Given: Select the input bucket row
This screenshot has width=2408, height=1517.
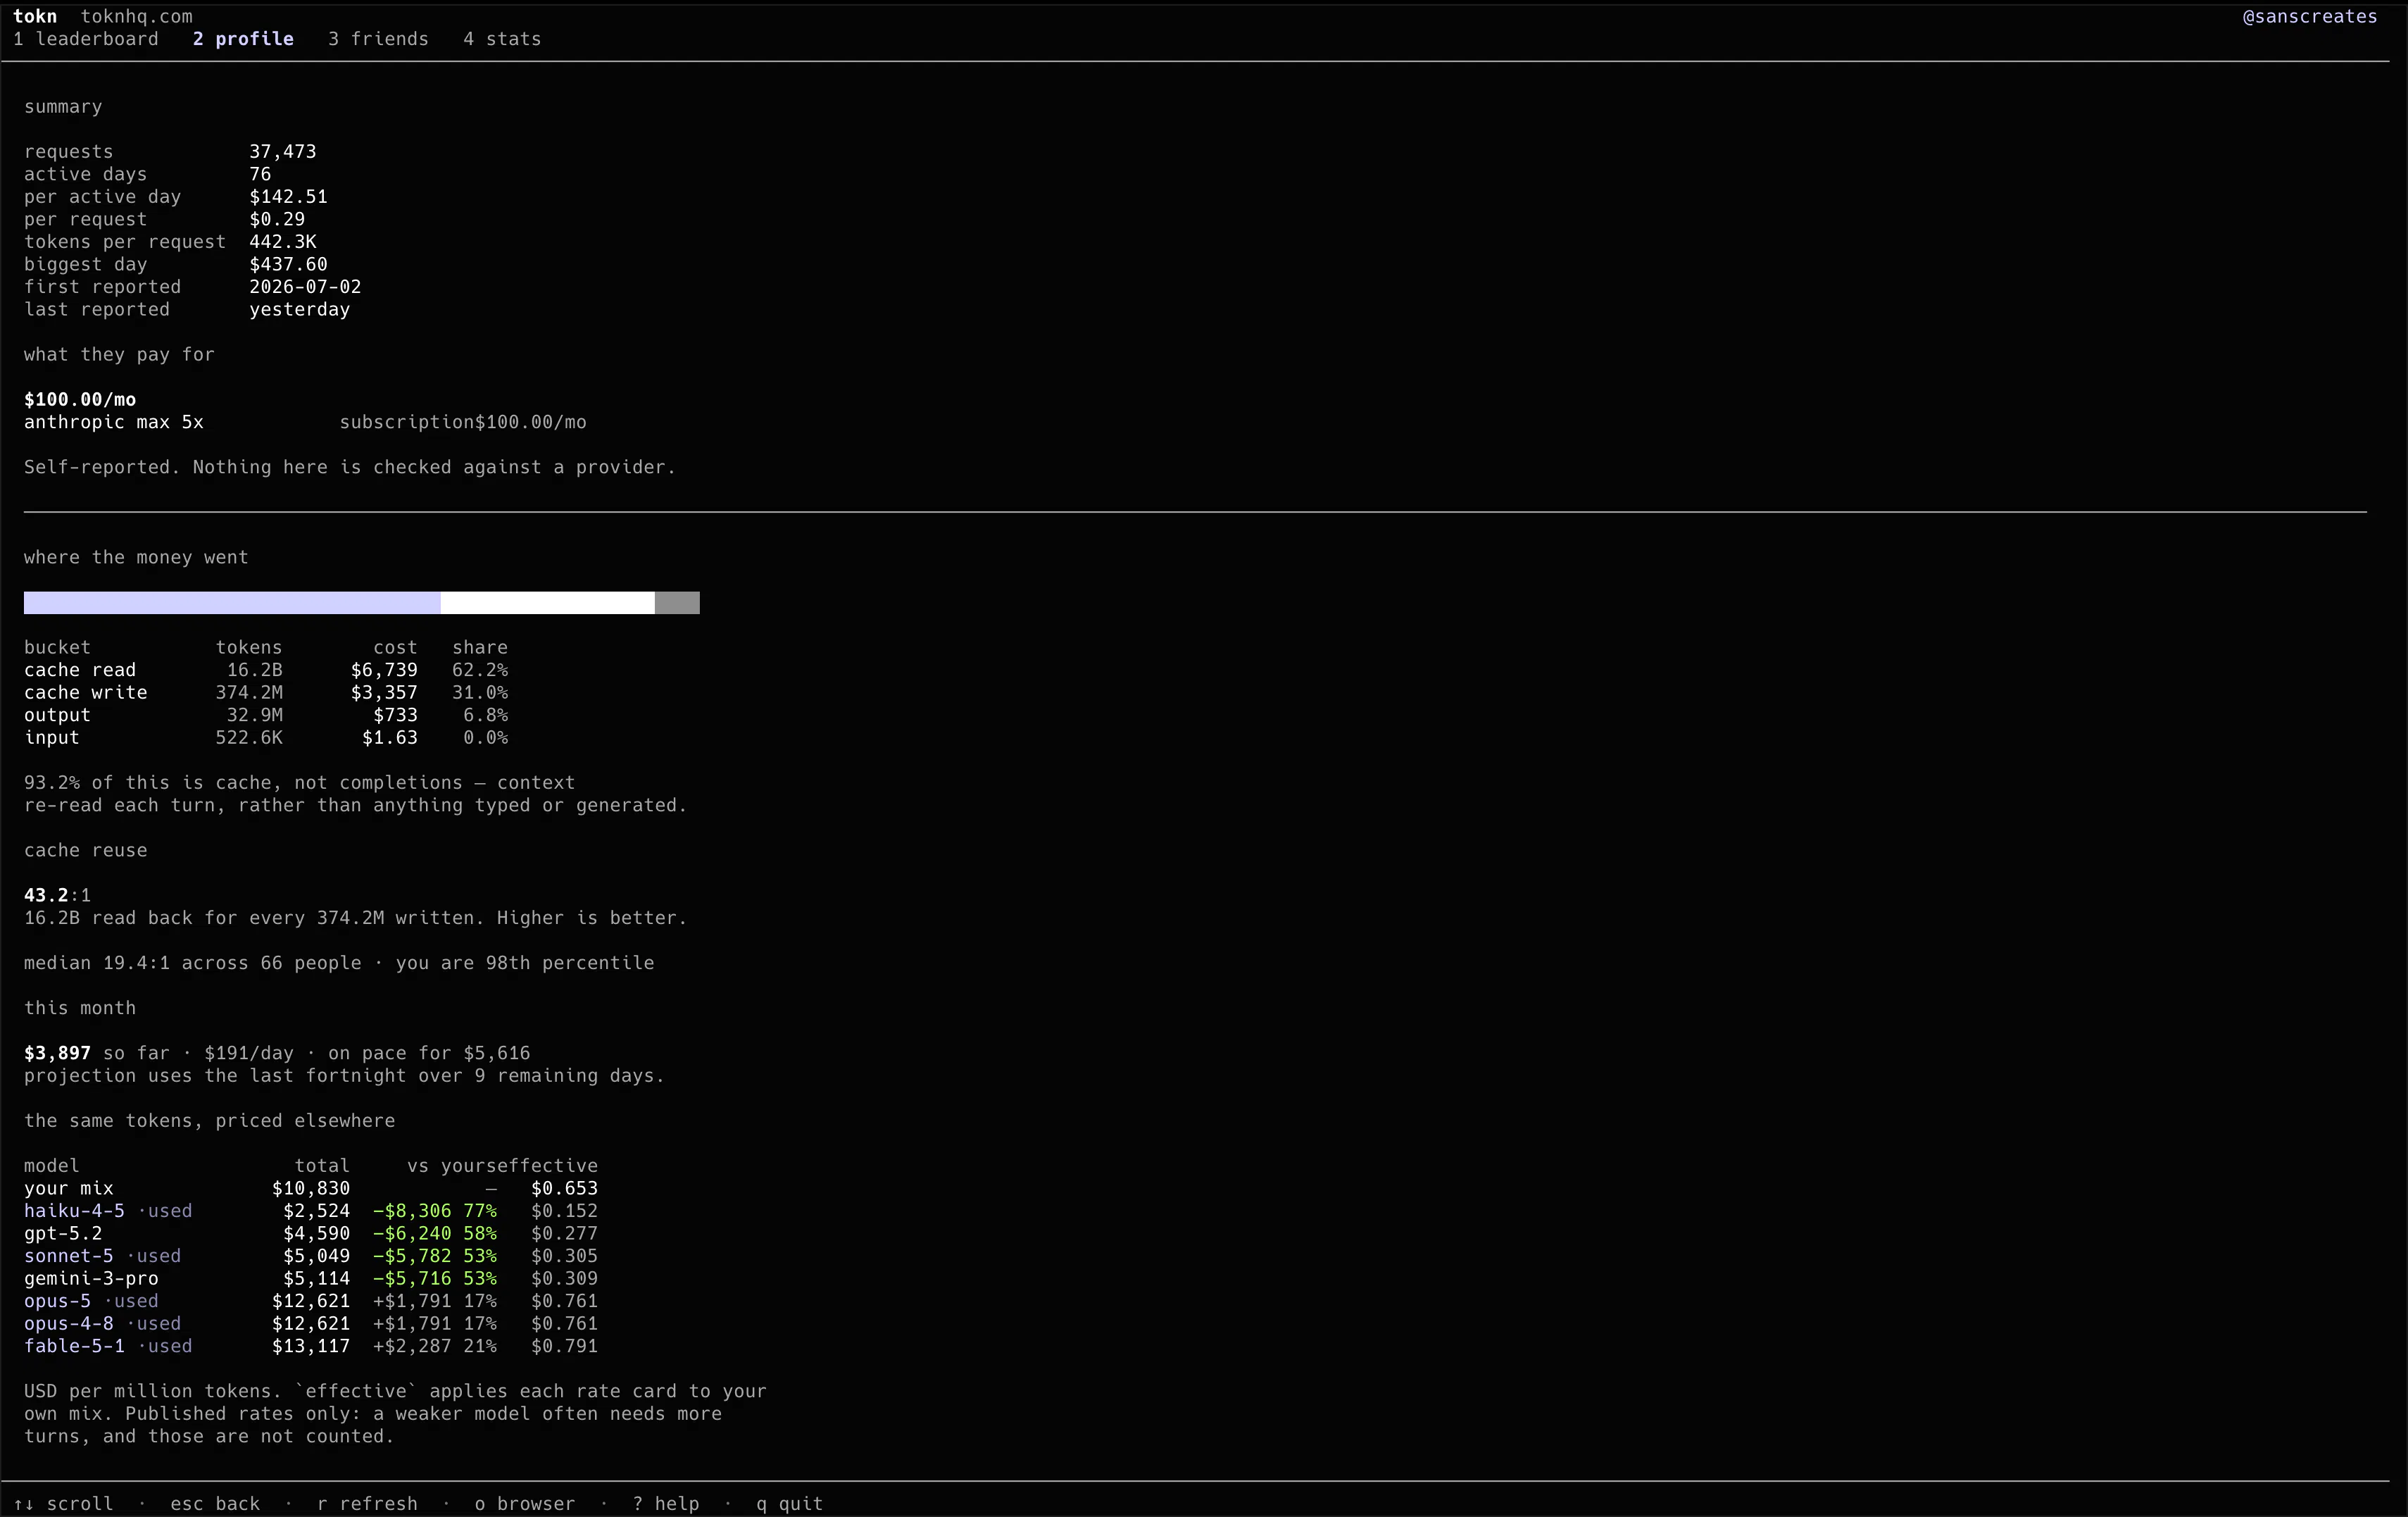Looking at the screenshot, I should 266,737.
